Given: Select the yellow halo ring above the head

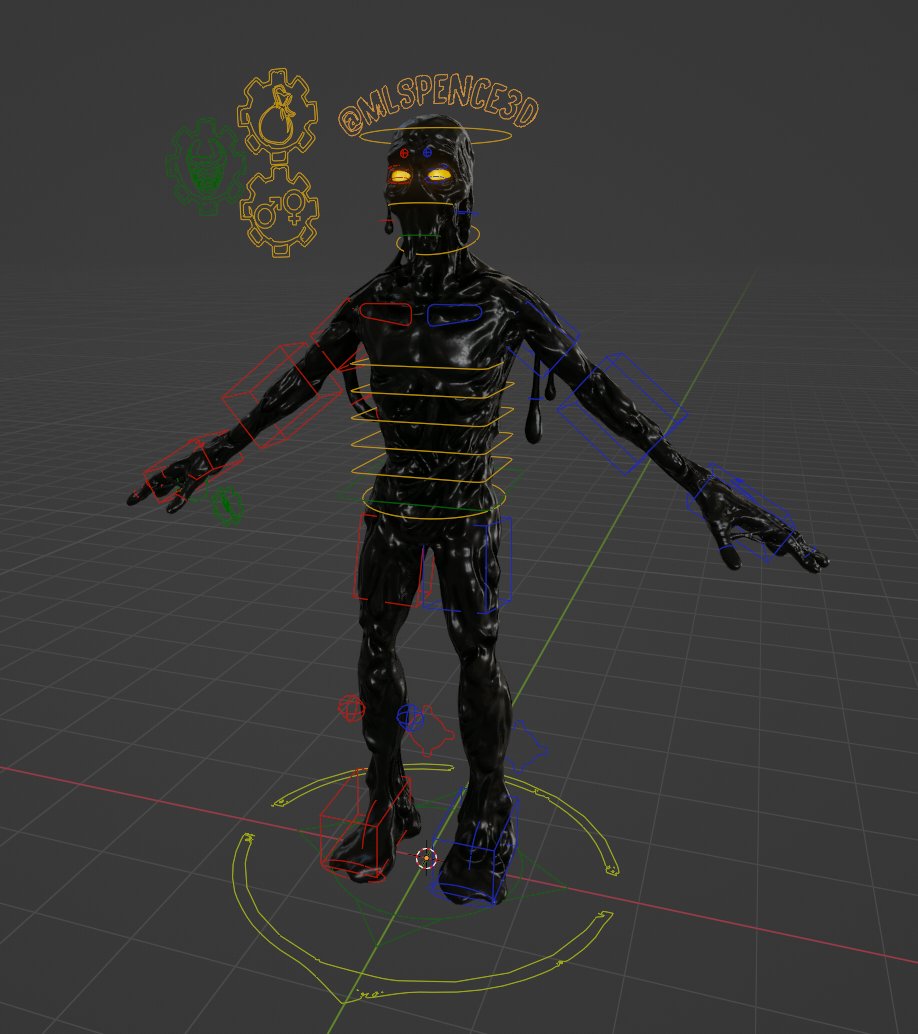Looking at the screenshot, I should 435,137.
